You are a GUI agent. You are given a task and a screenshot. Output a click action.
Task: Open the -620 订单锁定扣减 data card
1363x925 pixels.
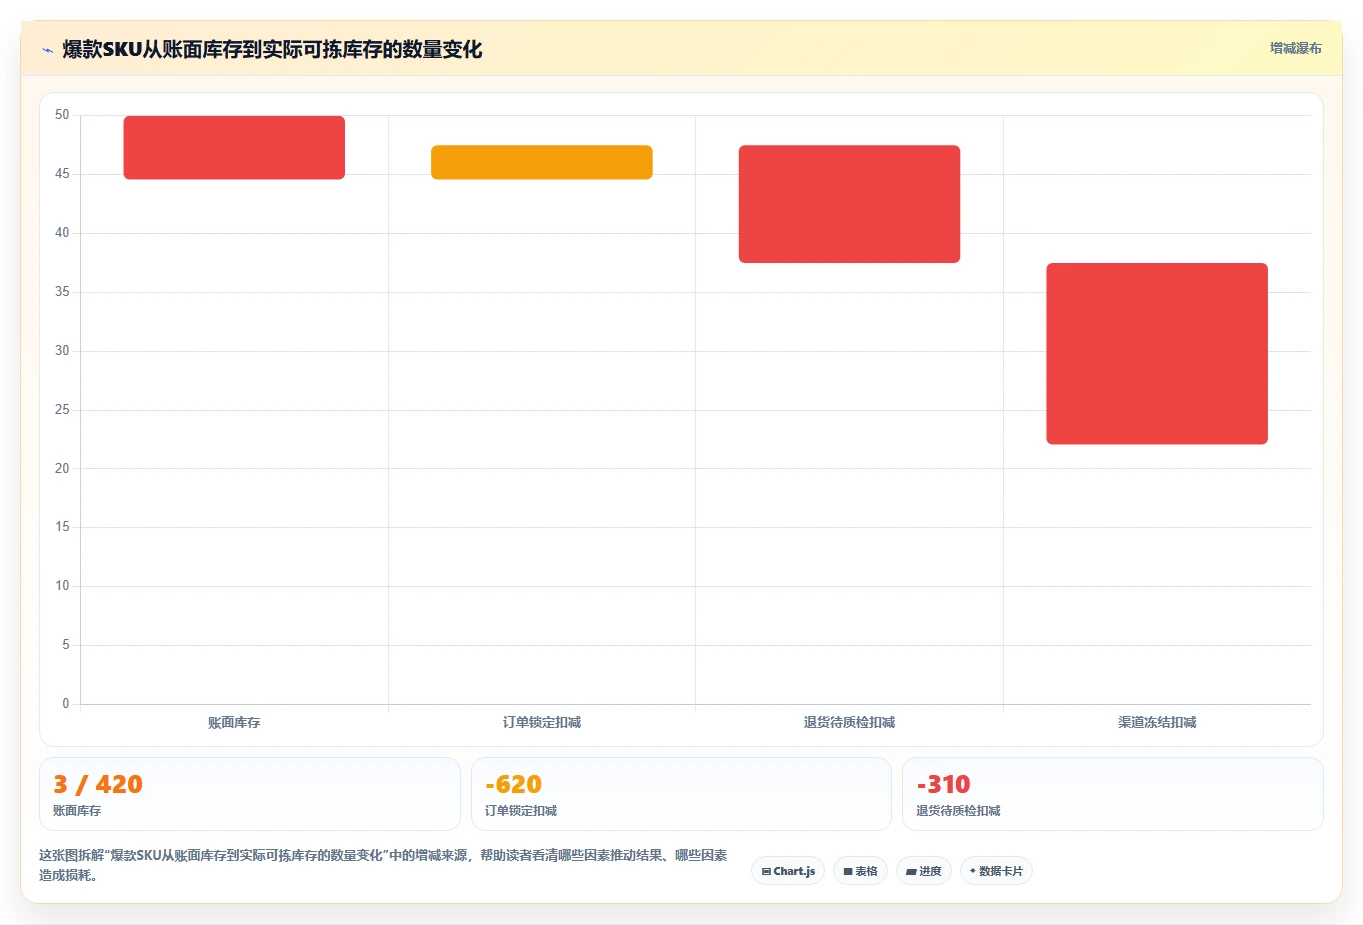(x=681, y=794)
